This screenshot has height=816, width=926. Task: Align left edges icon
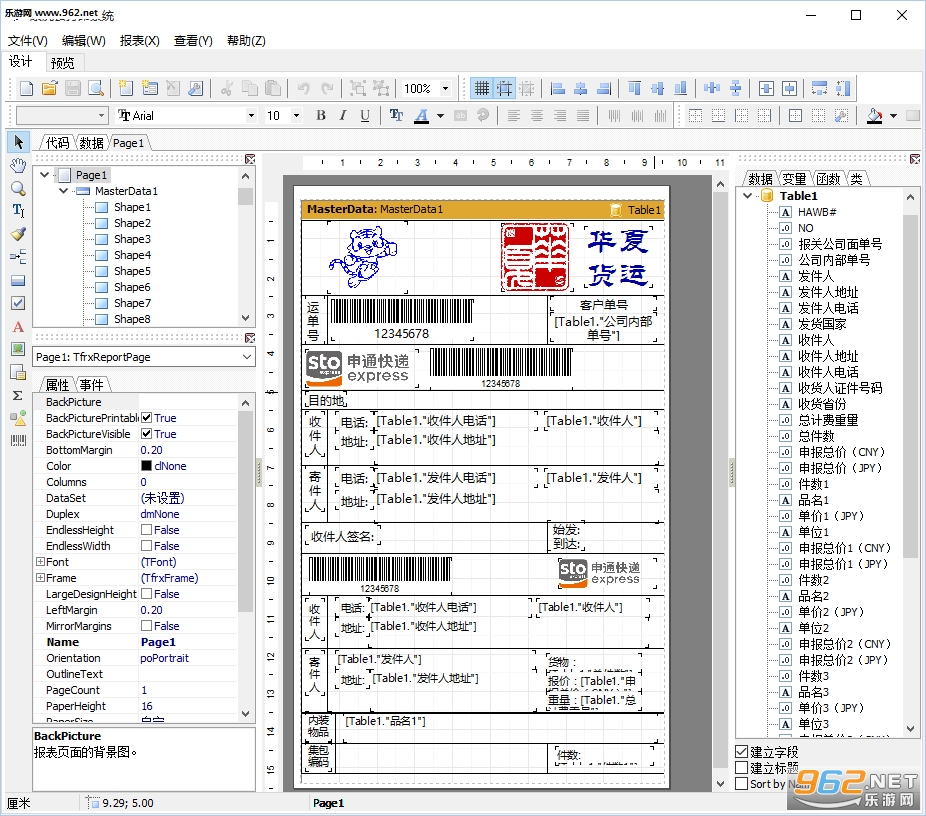pyautogui.click(x=557, y=89)
